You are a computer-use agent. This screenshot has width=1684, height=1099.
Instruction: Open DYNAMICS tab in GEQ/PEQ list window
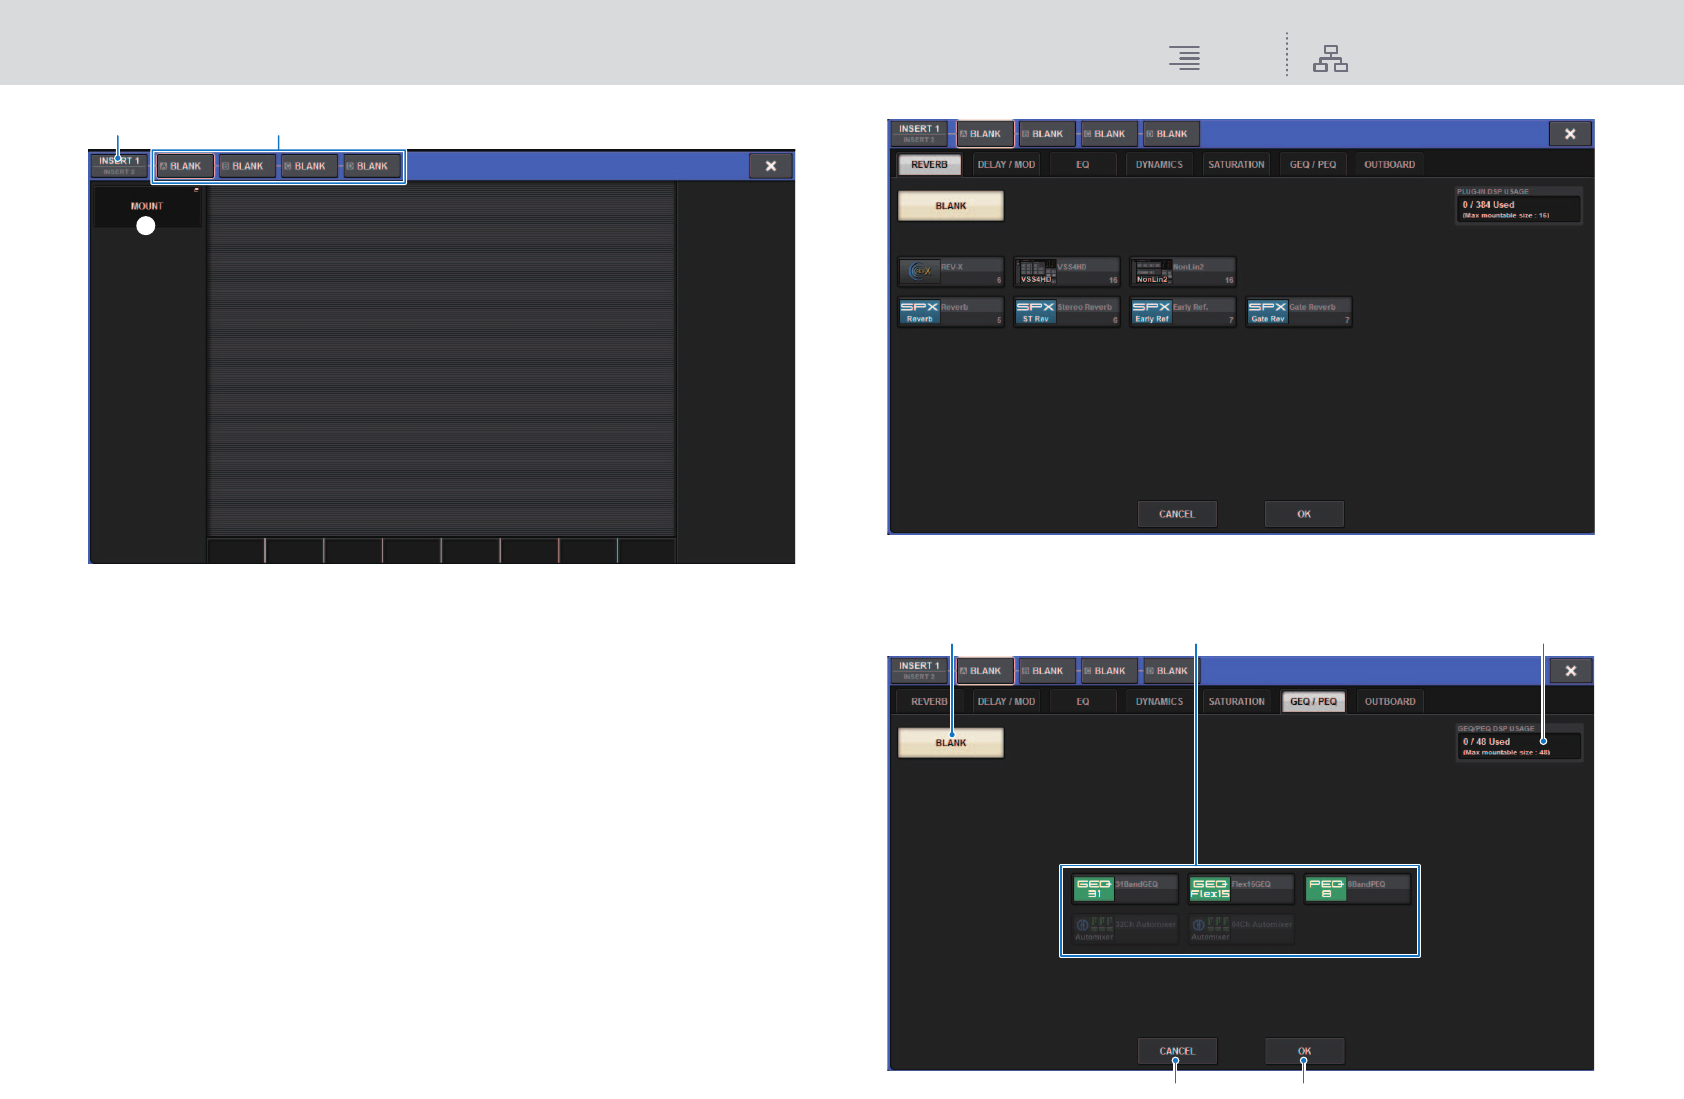[x=1159, y=702]
